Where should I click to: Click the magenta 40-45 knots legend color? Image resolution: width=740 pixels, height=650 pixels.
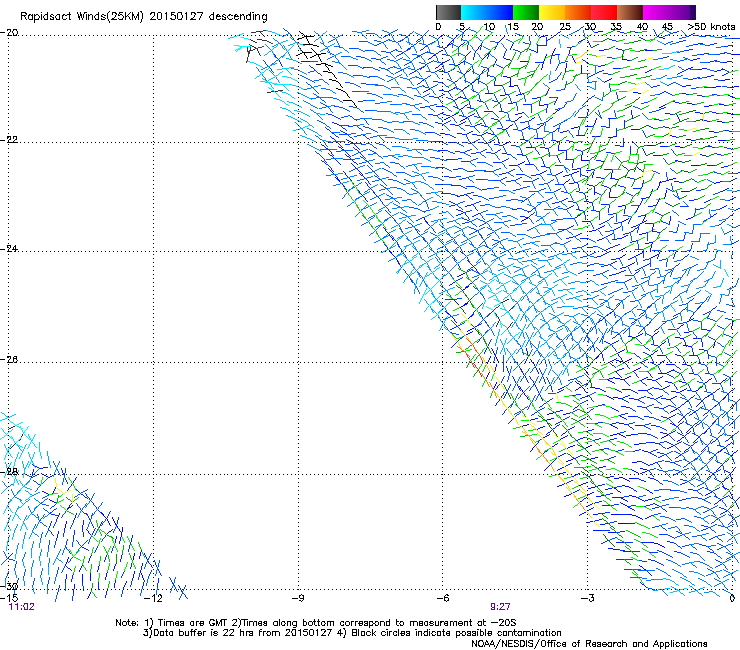point(656,12)
